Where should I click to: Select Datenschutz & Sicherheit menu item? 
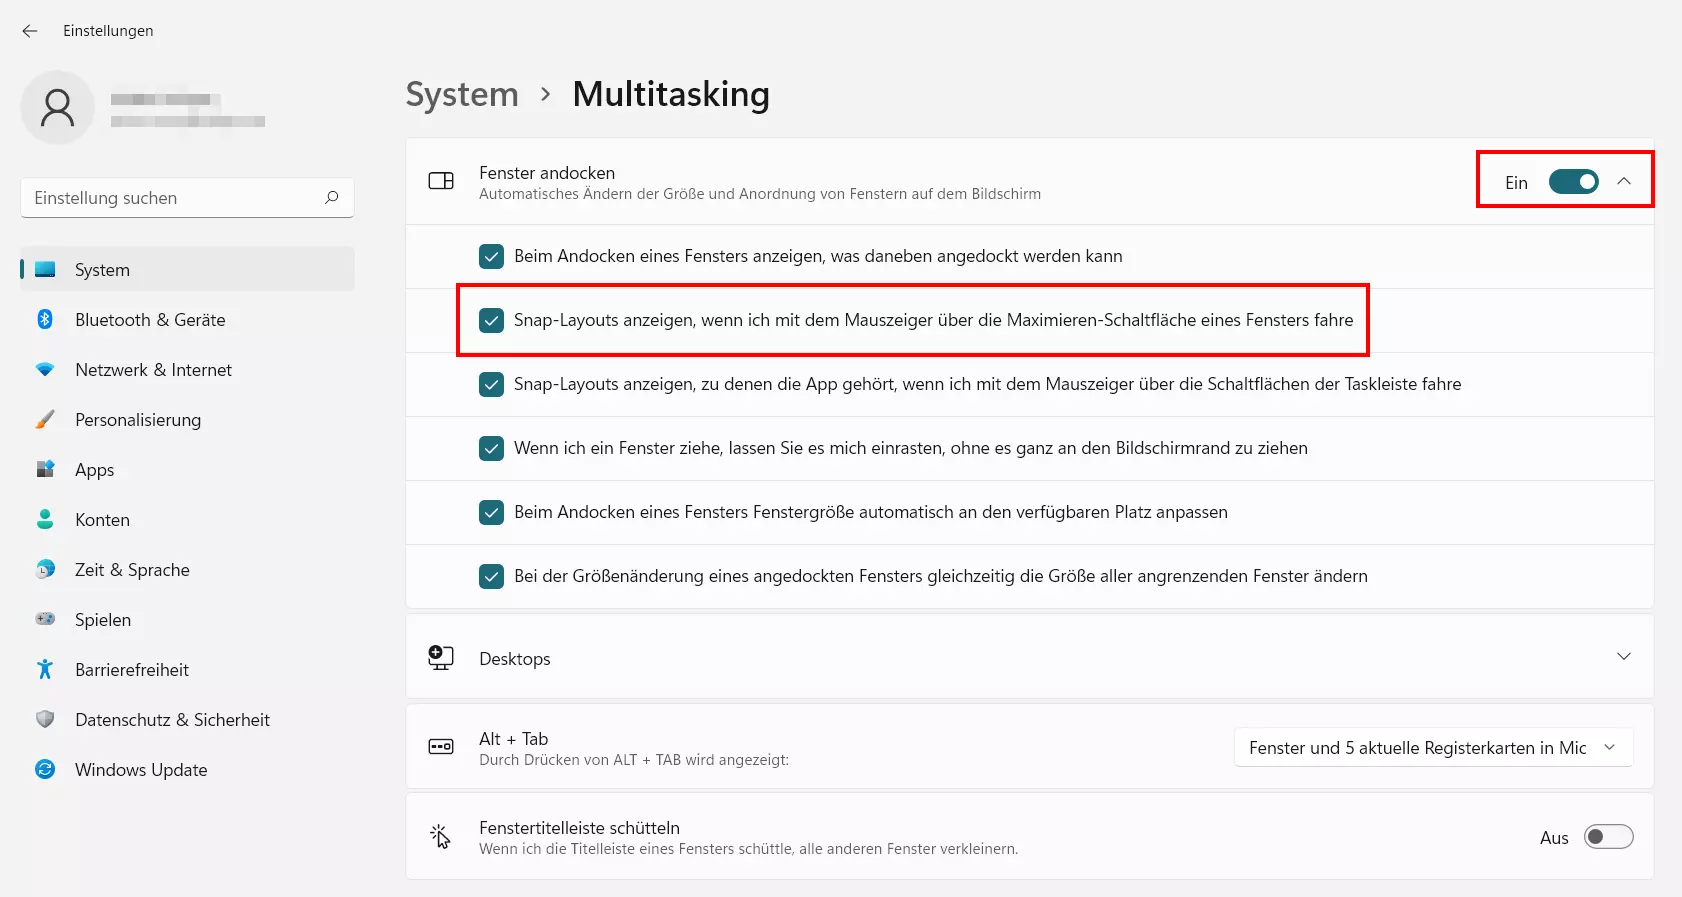point(172,720)
